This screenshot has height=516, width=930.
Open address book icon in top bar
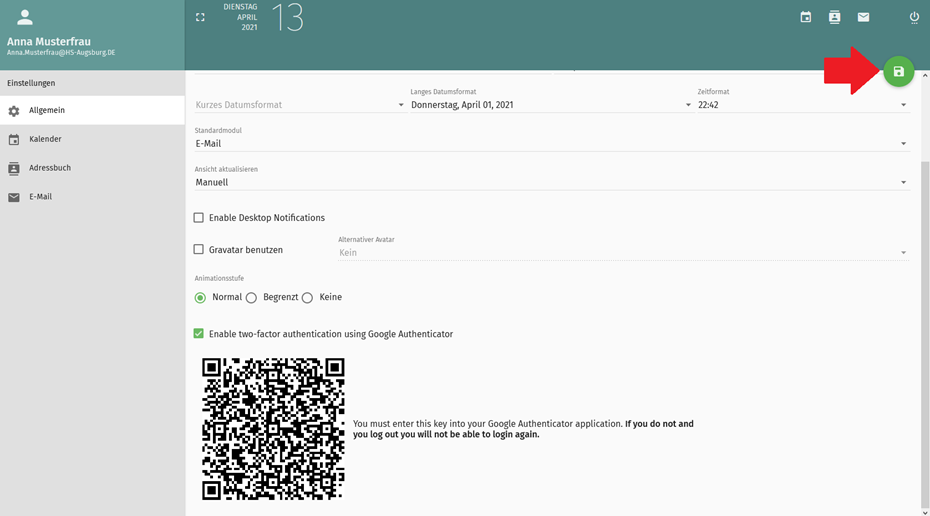click(x=834, y=17)
